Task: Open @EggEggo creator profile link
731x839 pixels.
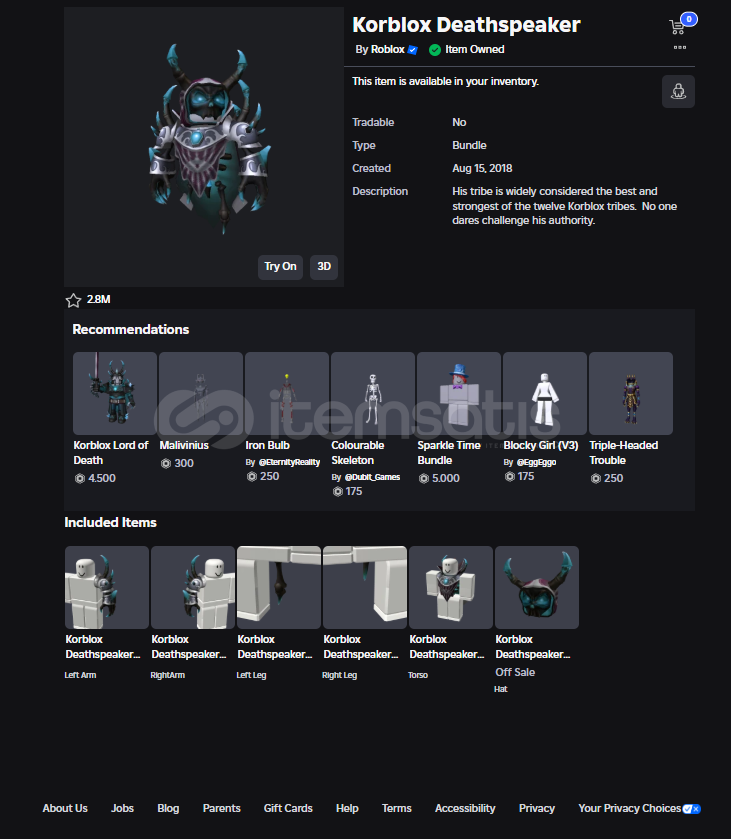Action: coord(536,462)
